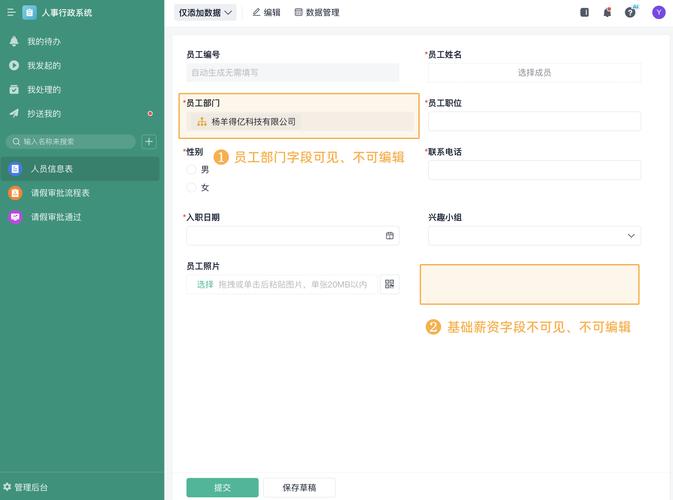The image size is (673, 500).
Task: Click the 人员信息表 sidebar entry text
Action: (x=52, y=169)
